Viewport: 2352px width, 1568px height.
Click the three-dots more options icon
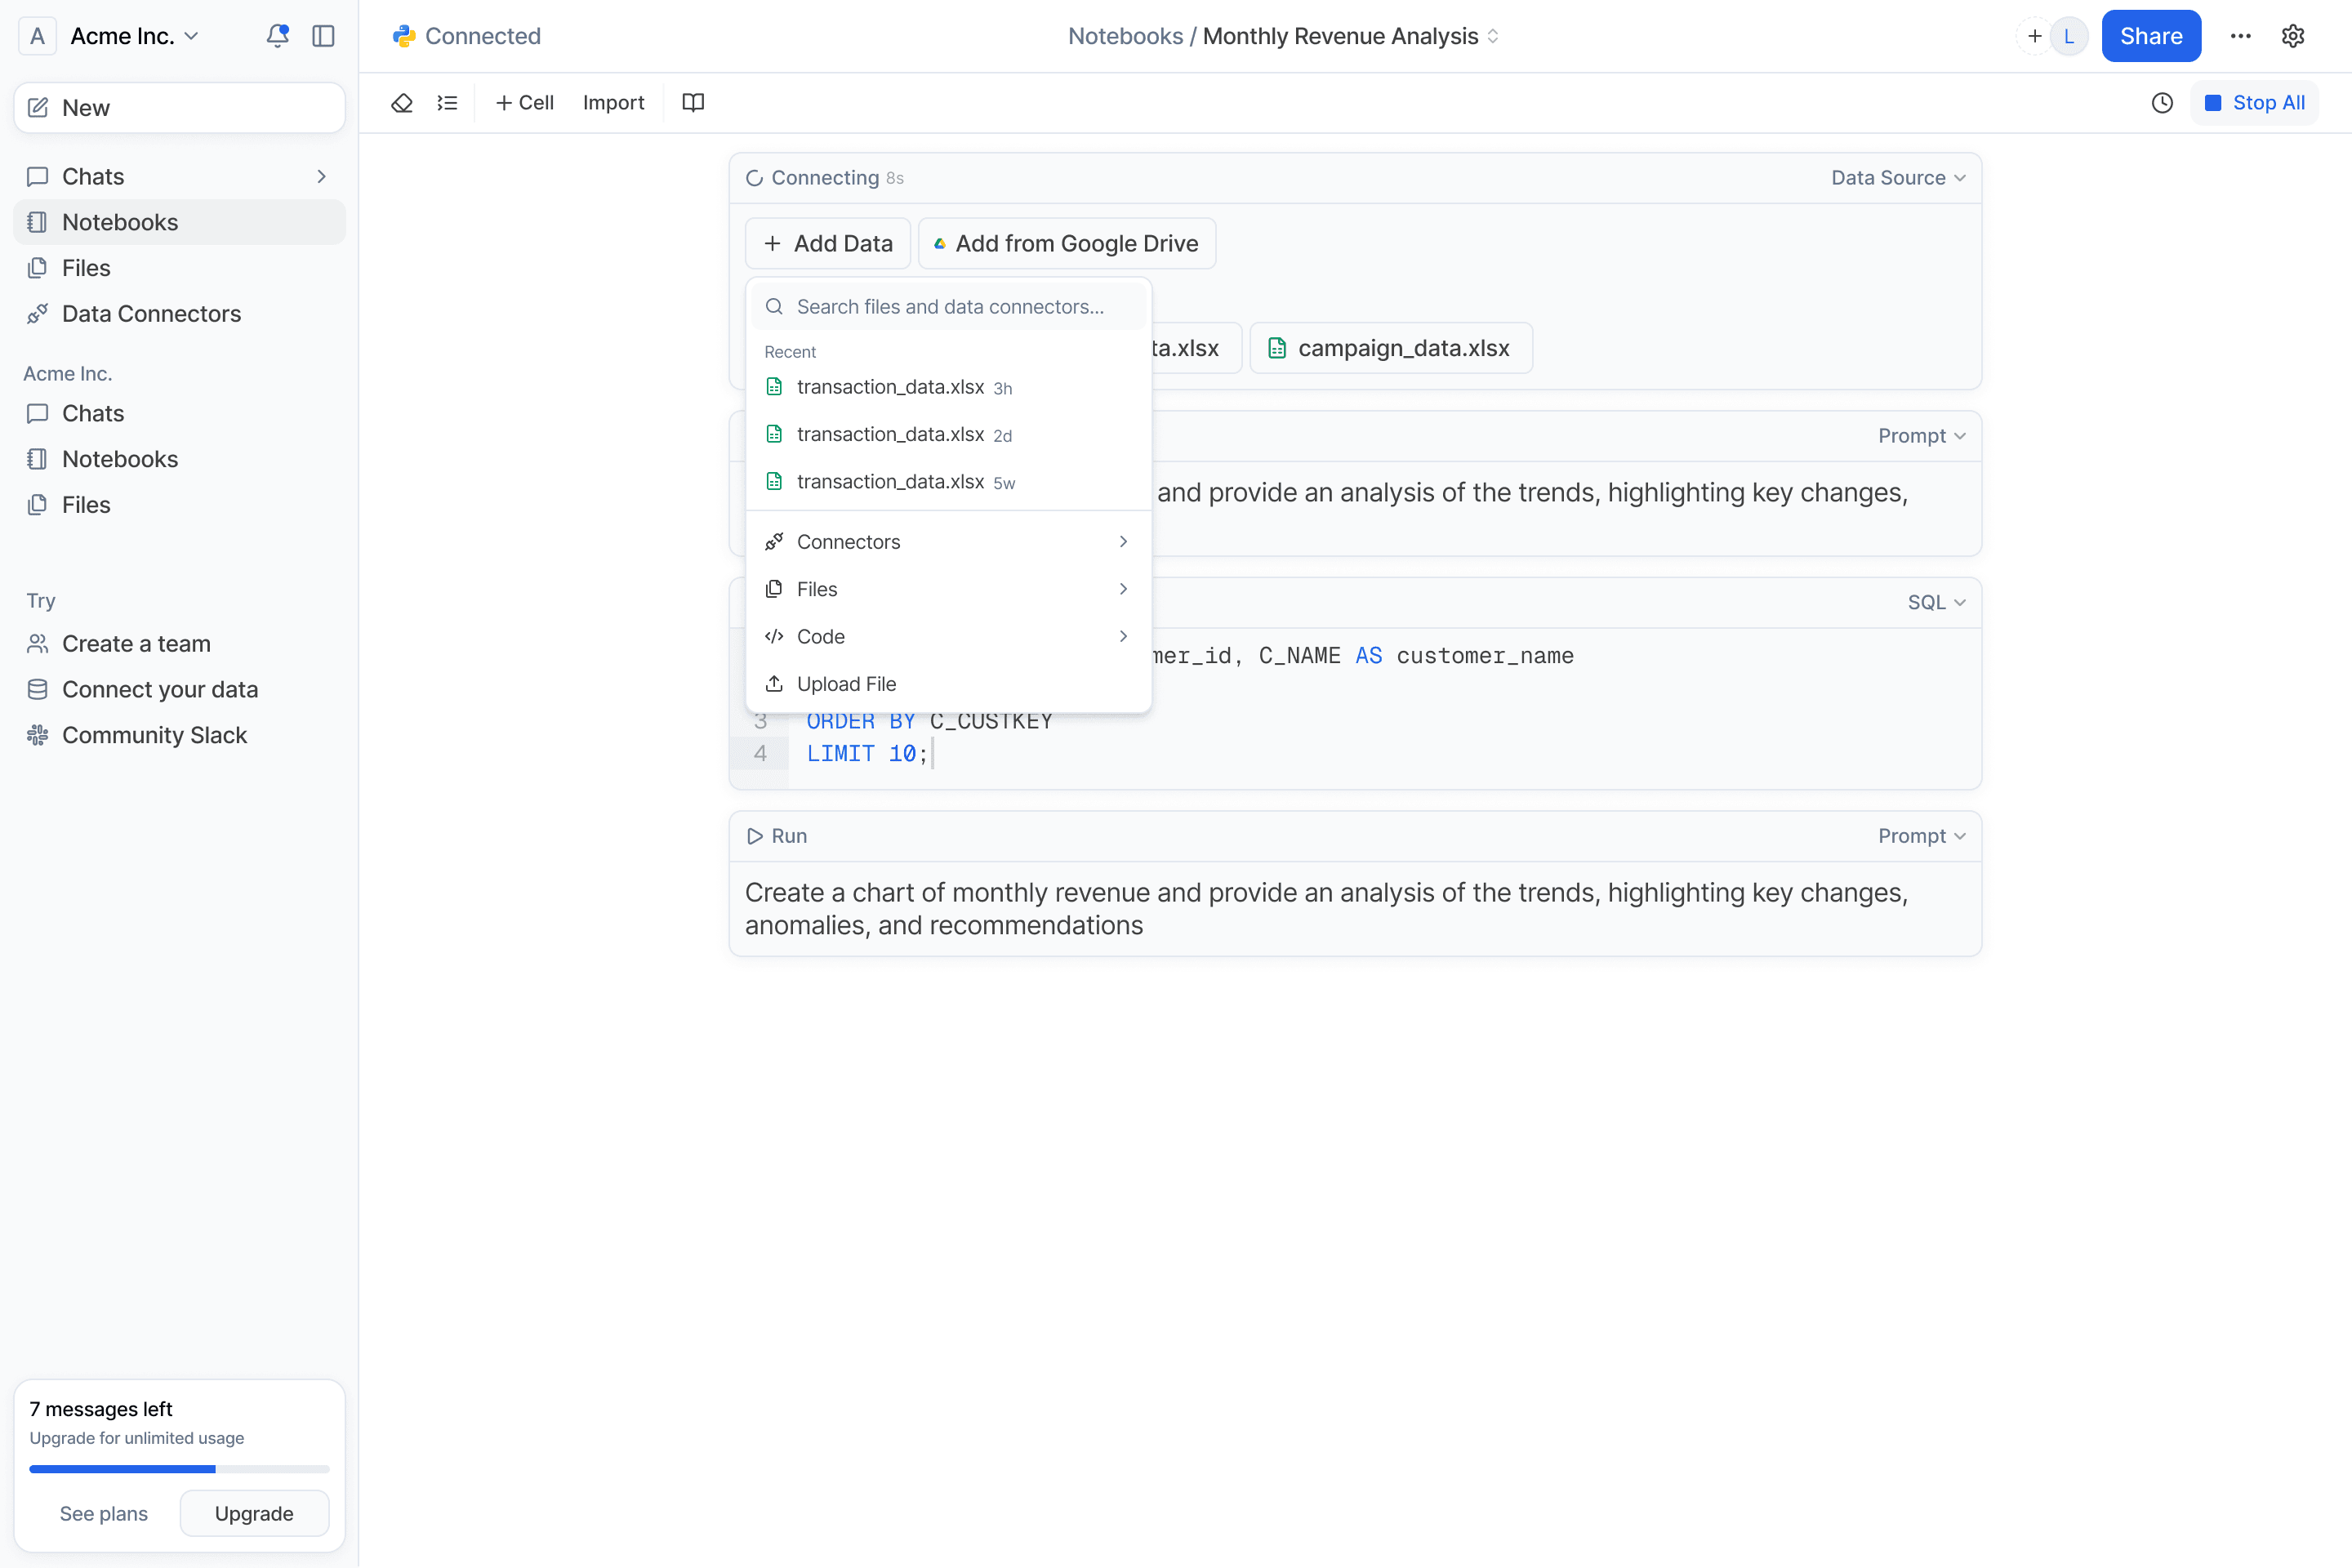point(2240,36)
